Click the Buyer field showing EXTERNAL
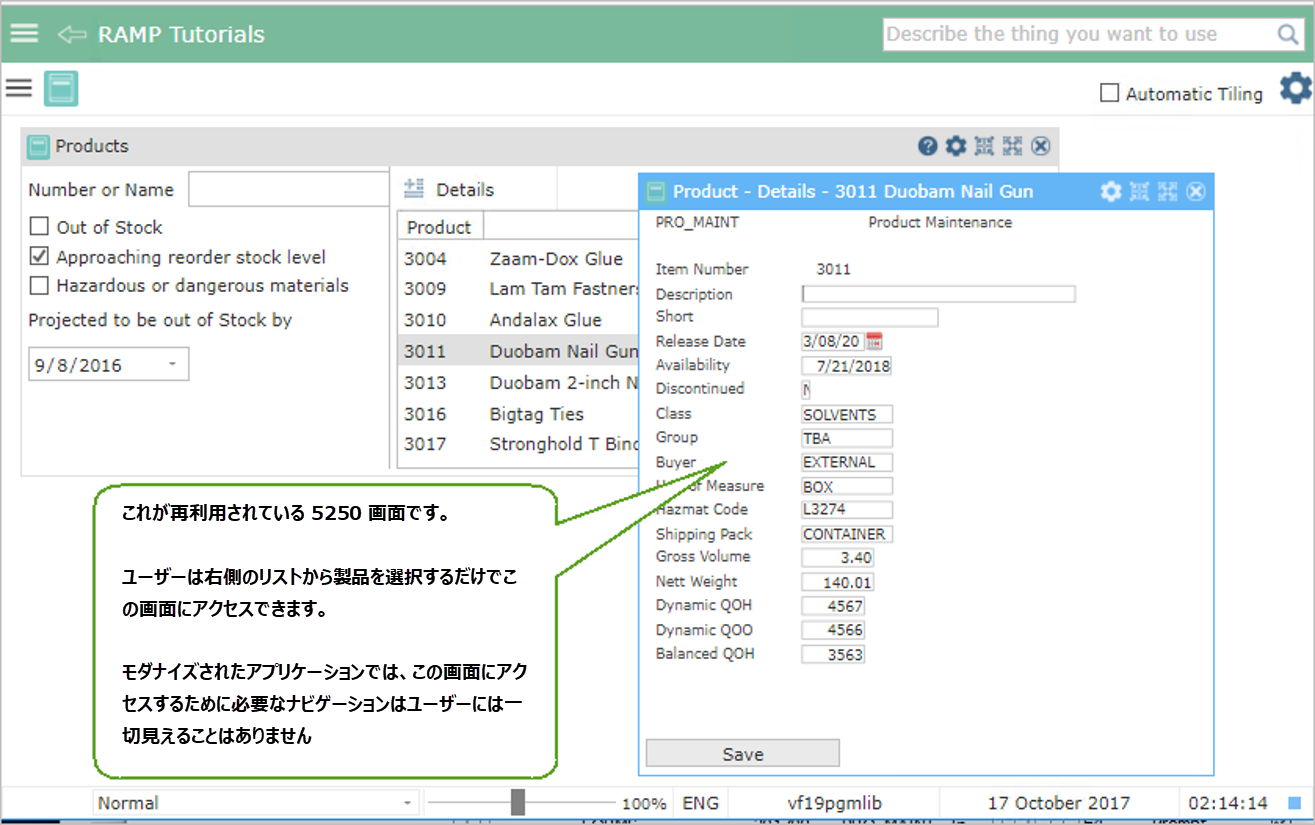This screenshot has width=1315, height=825. coord(847,462)
